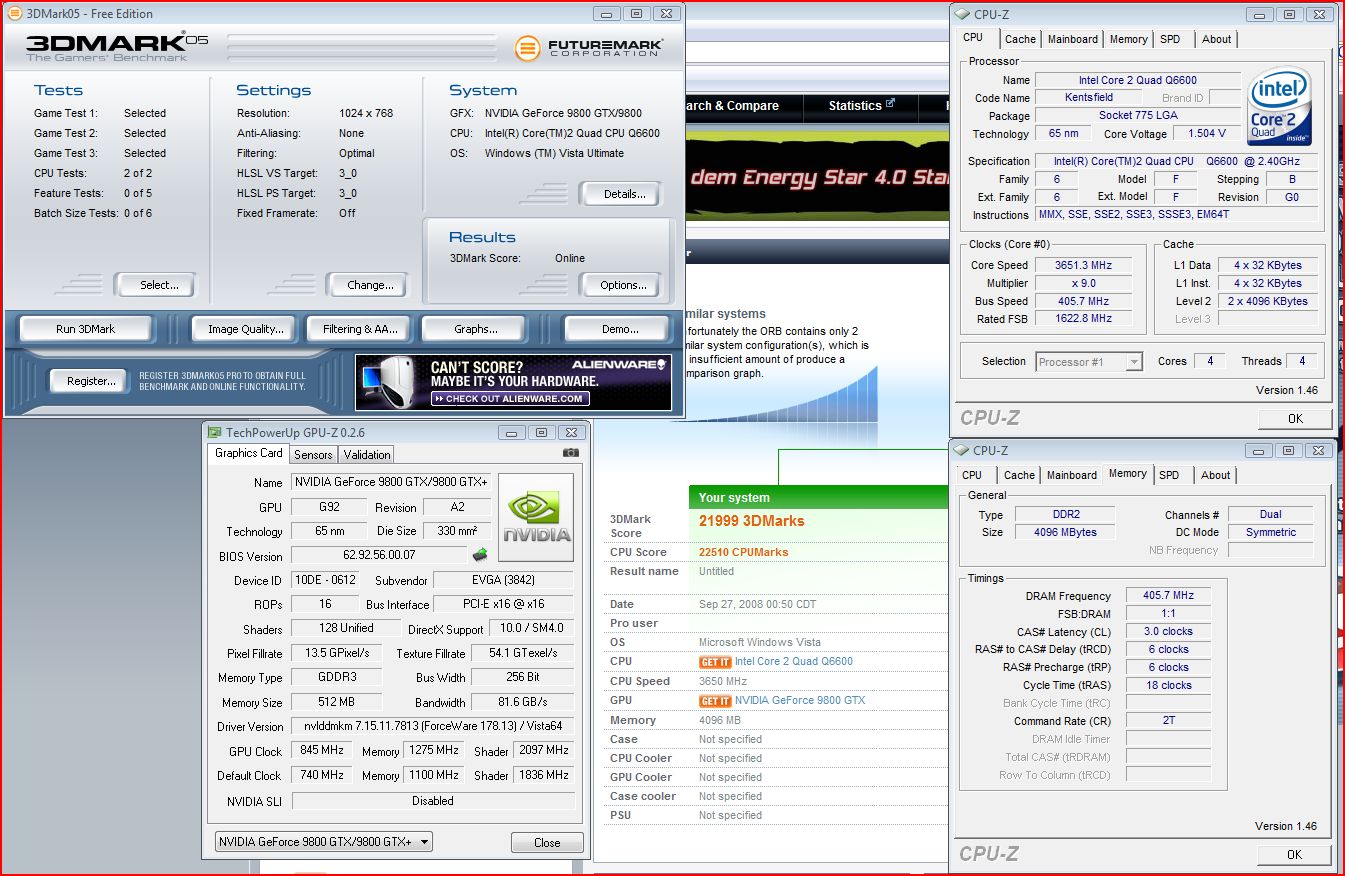Open the SPD tab in top CPU-Z
Viewport: 1345px width, 876px height.
coord(1170,39)
